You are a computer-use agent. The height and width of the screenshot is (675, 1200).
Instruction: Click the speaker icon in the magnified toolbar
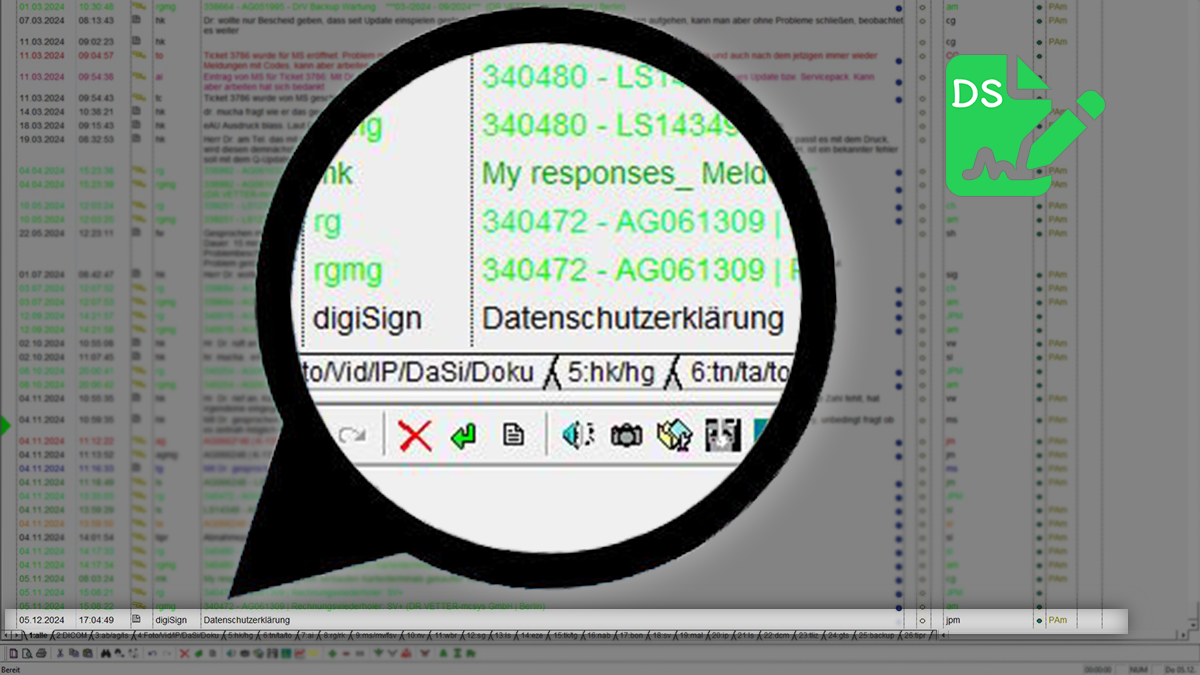(x=577, y=435)
